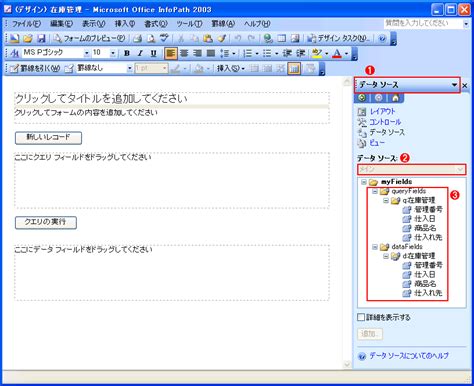Image resolution: width=474 pixels, height=386 pixels.
Task: Open the ファイル menu
Action: [26, 24]
